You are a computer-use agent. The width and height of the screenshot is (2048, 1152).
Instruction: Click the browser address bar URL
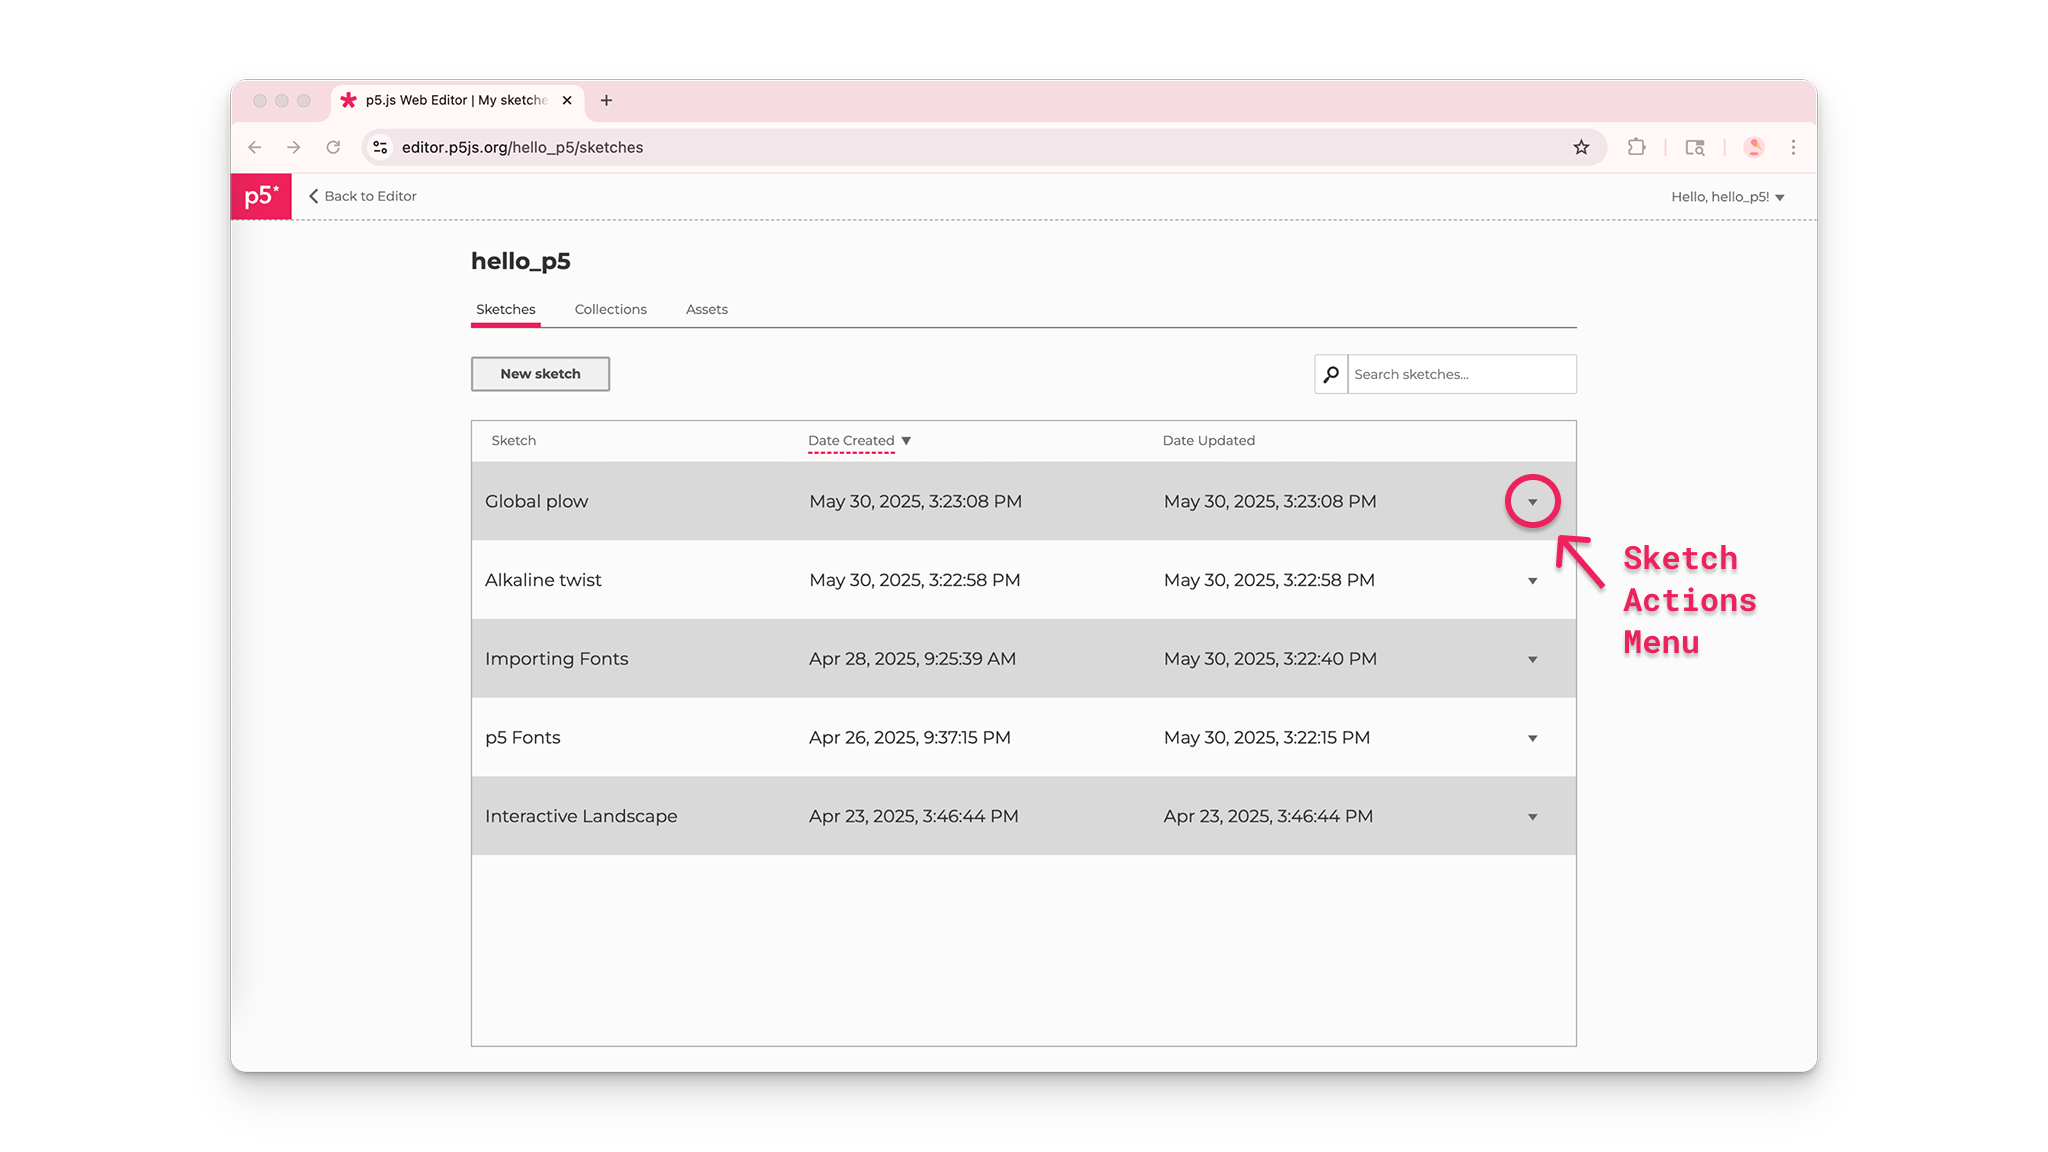tap(522, 147)
